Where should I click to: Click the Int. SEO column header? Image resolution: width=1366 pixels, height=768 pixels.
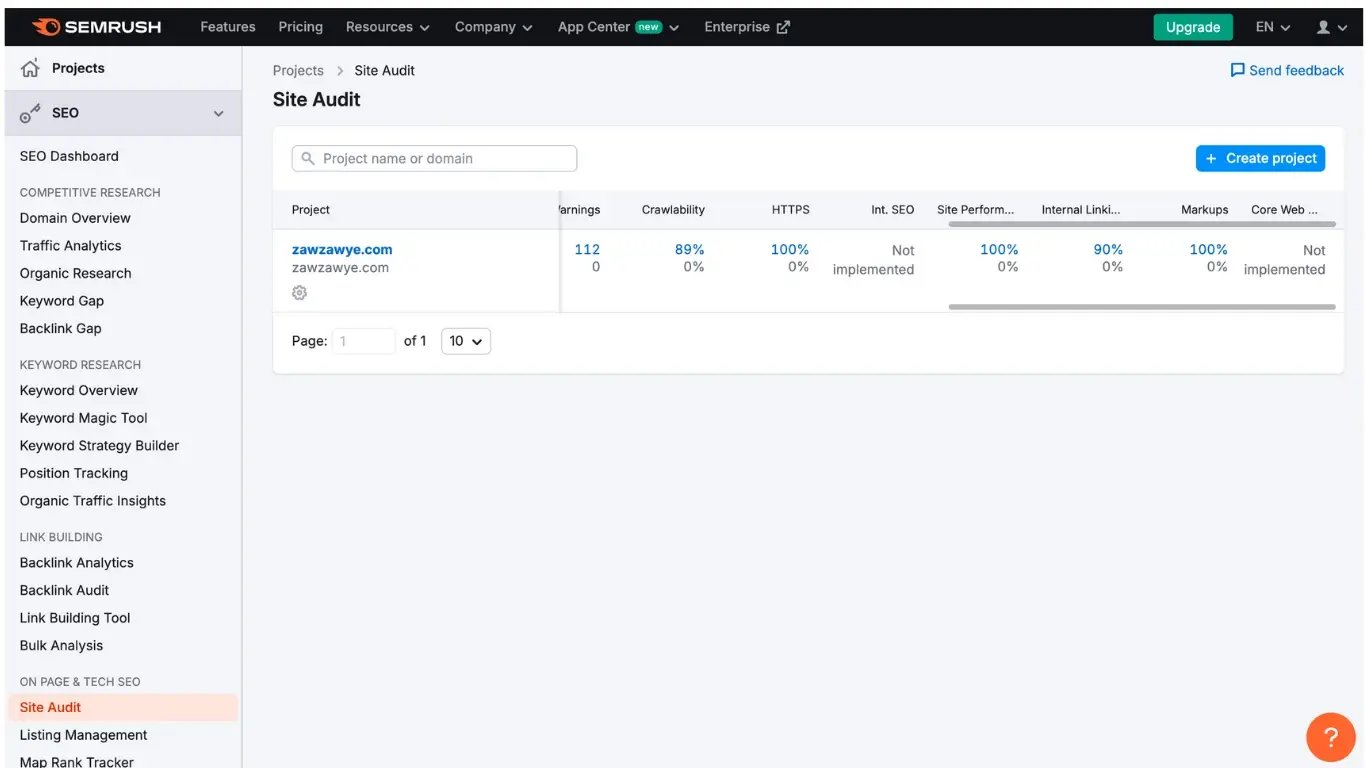point(893,210)
